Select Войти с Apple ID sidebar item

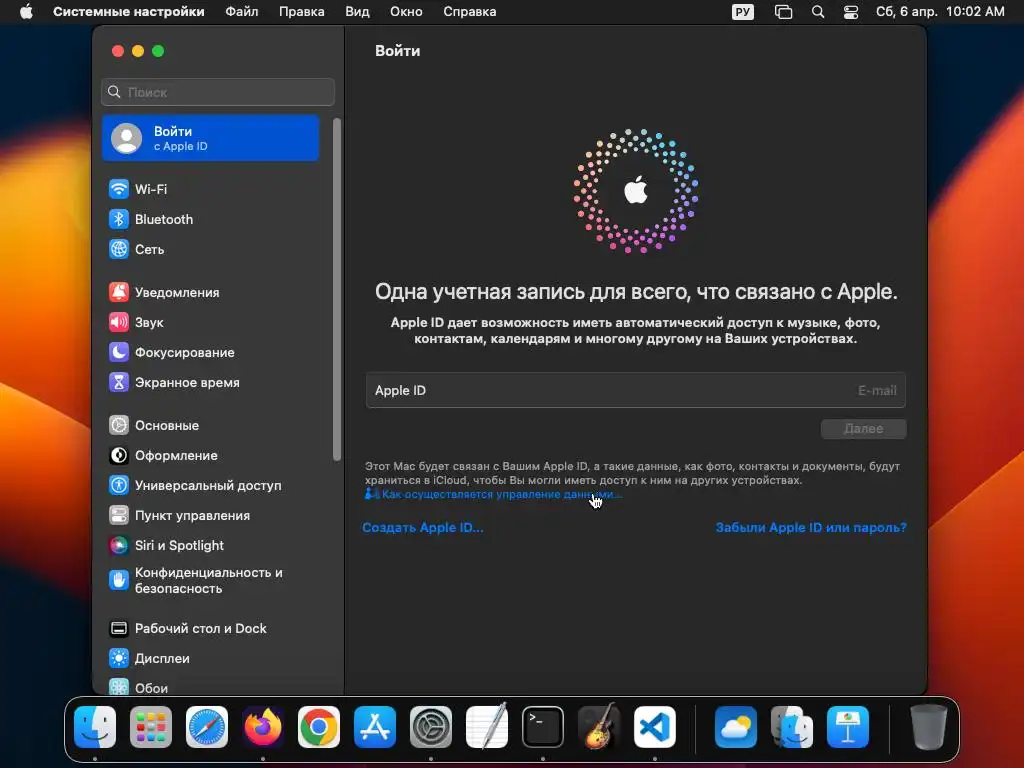click(210, 138)
